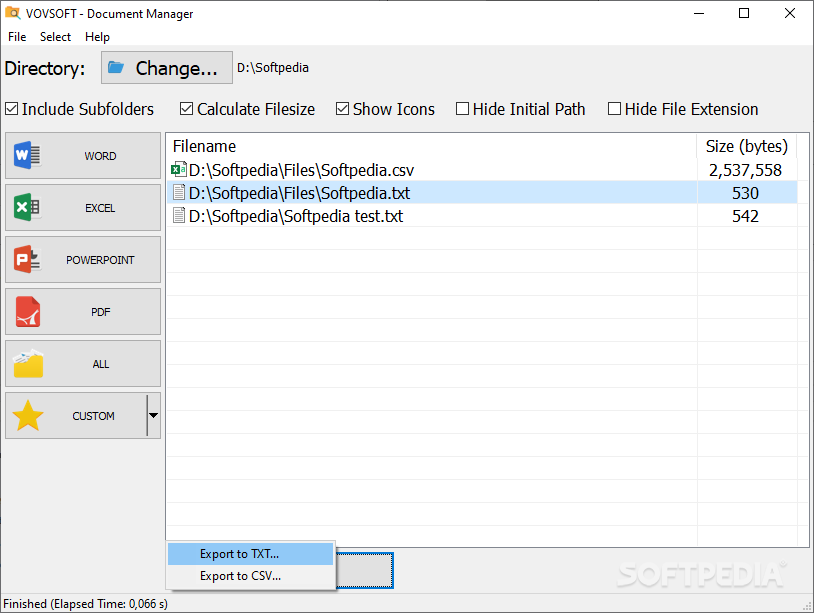814x613 pixels.
Task: Uncheck Calculate Filesize option
Action: [x=186, y=109]
